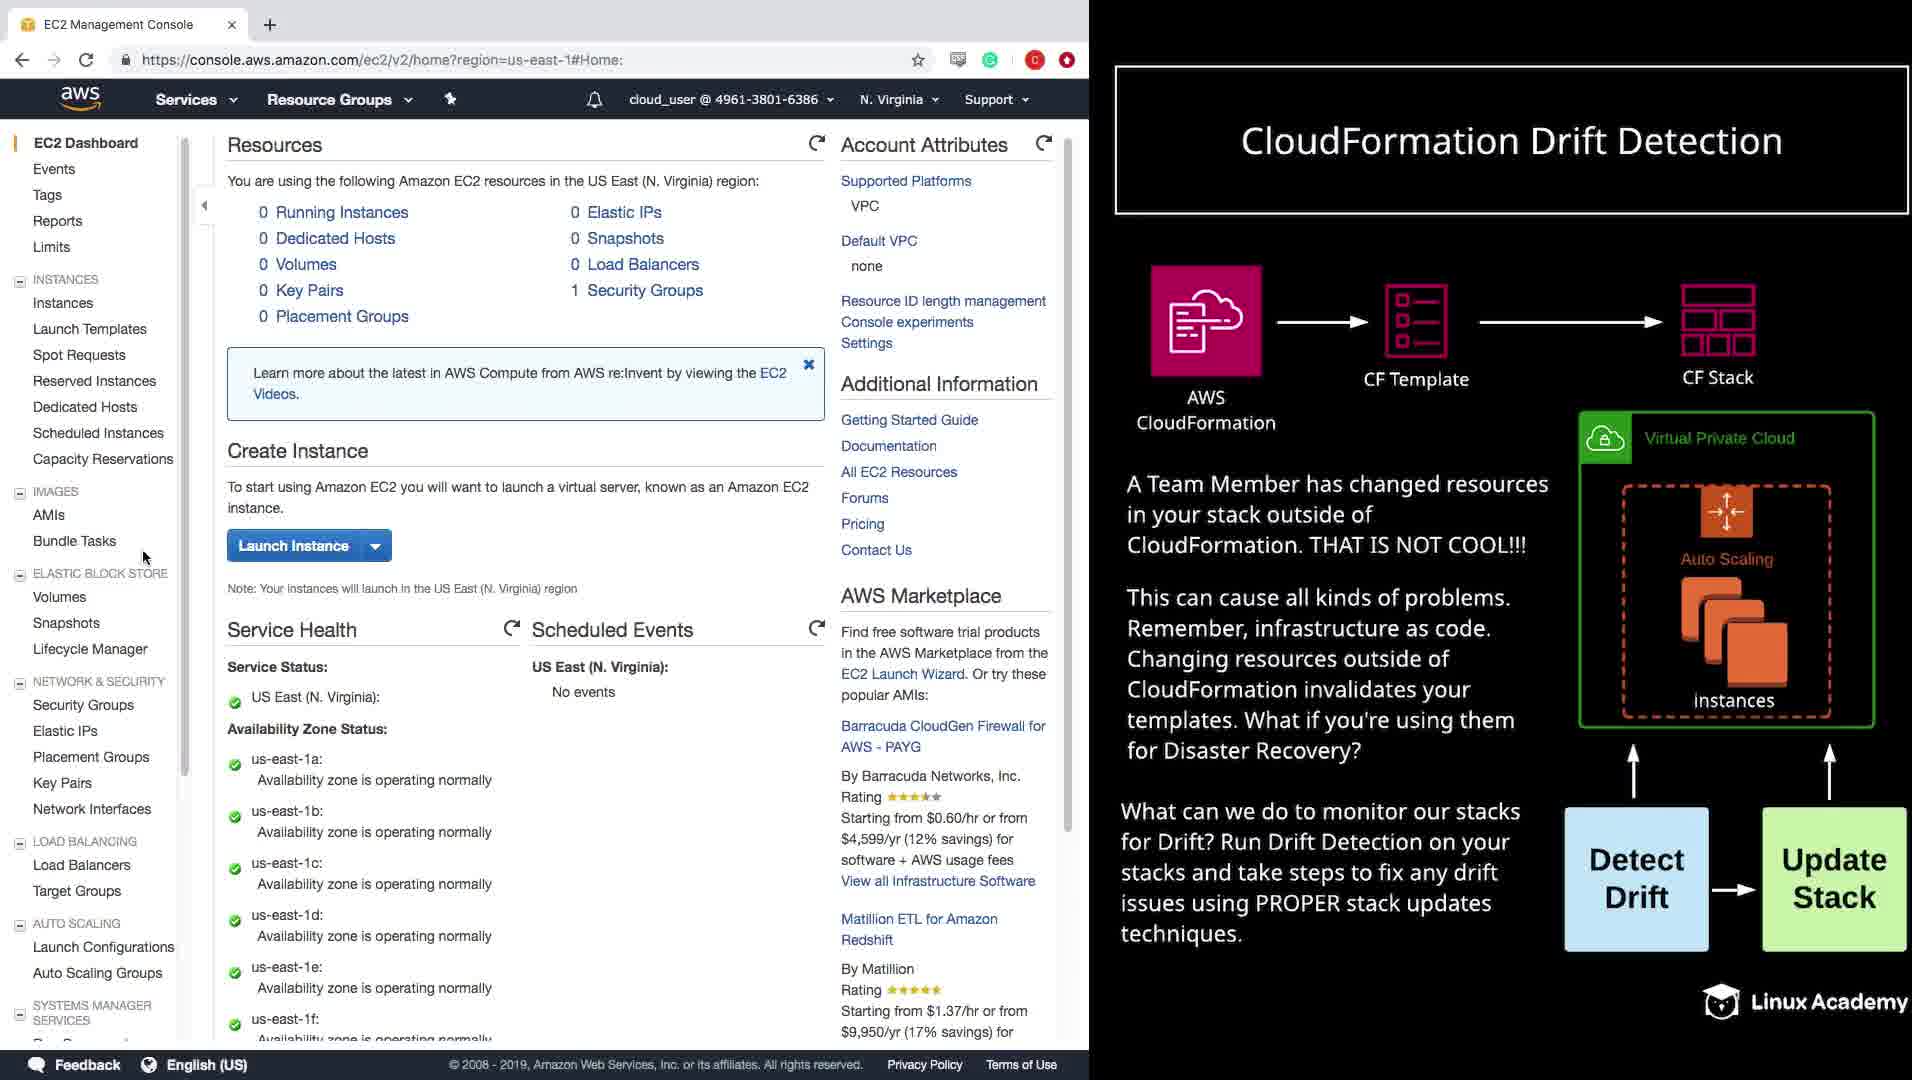Screen dimensions: 1912x1080
Task: Collapse the IMAGES sidebar section
Action: 20,493
